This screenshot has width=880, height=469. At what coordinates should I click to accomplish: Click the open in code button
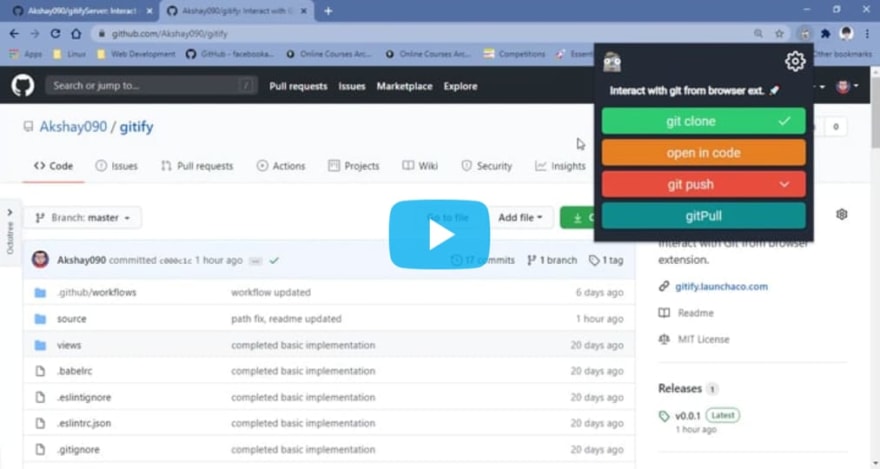click(x=703, y=153)
